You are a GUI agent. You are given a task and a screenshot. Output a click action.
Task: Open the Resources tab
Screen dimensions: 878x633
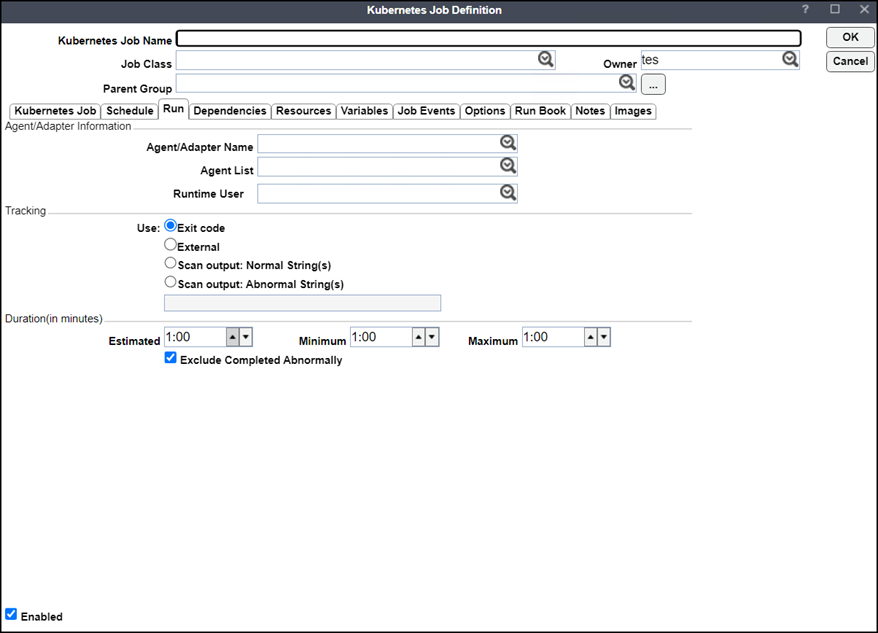click(x=303, y=111)
